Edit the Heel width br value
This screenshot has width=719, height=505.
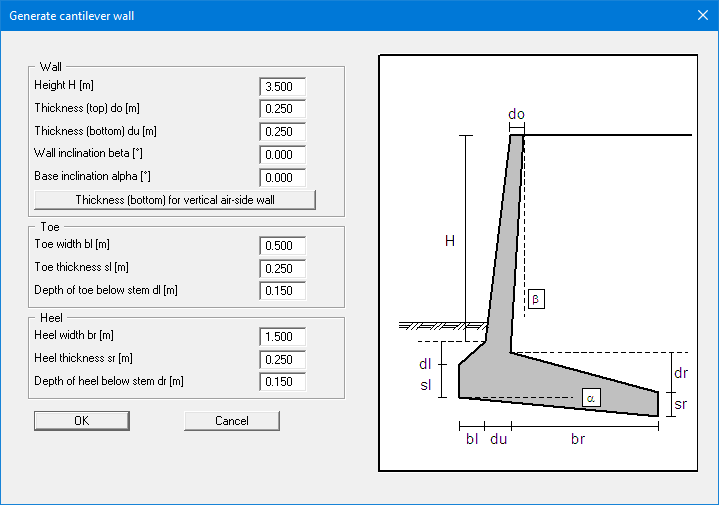pyautogui.click(x=282, y=336)
